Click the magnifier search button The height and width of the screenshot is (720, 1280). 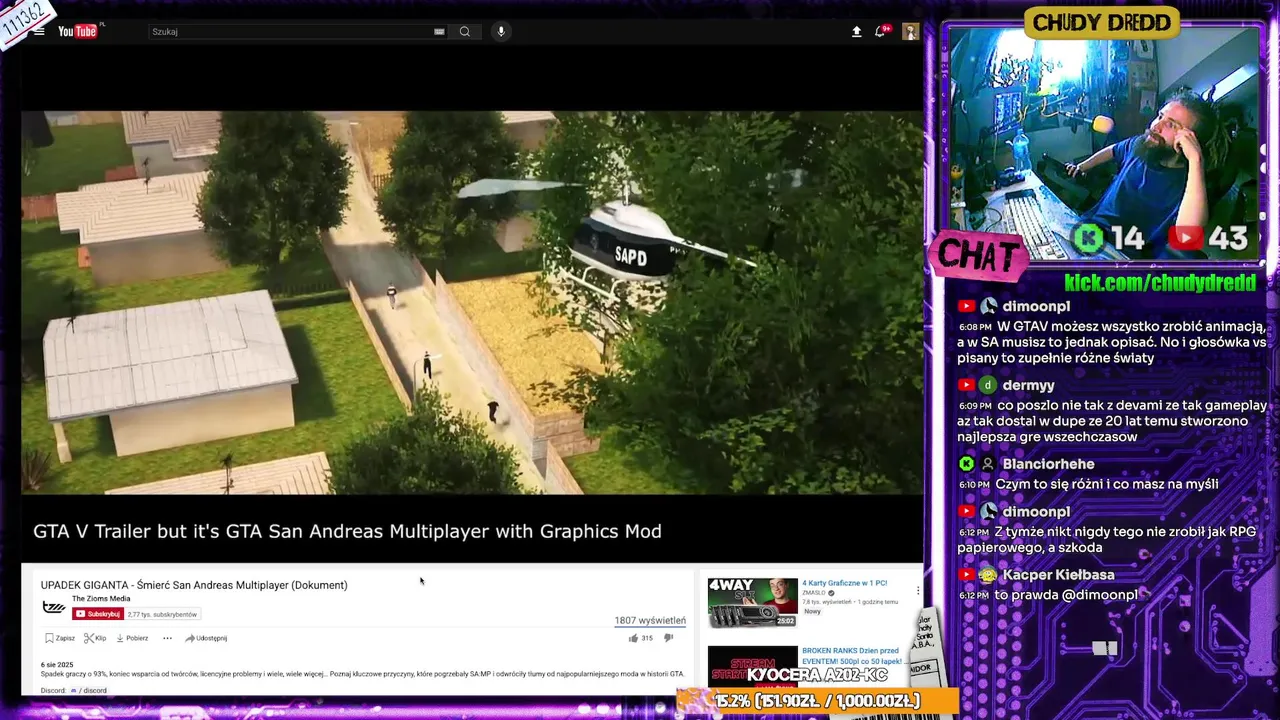(465, 32)
